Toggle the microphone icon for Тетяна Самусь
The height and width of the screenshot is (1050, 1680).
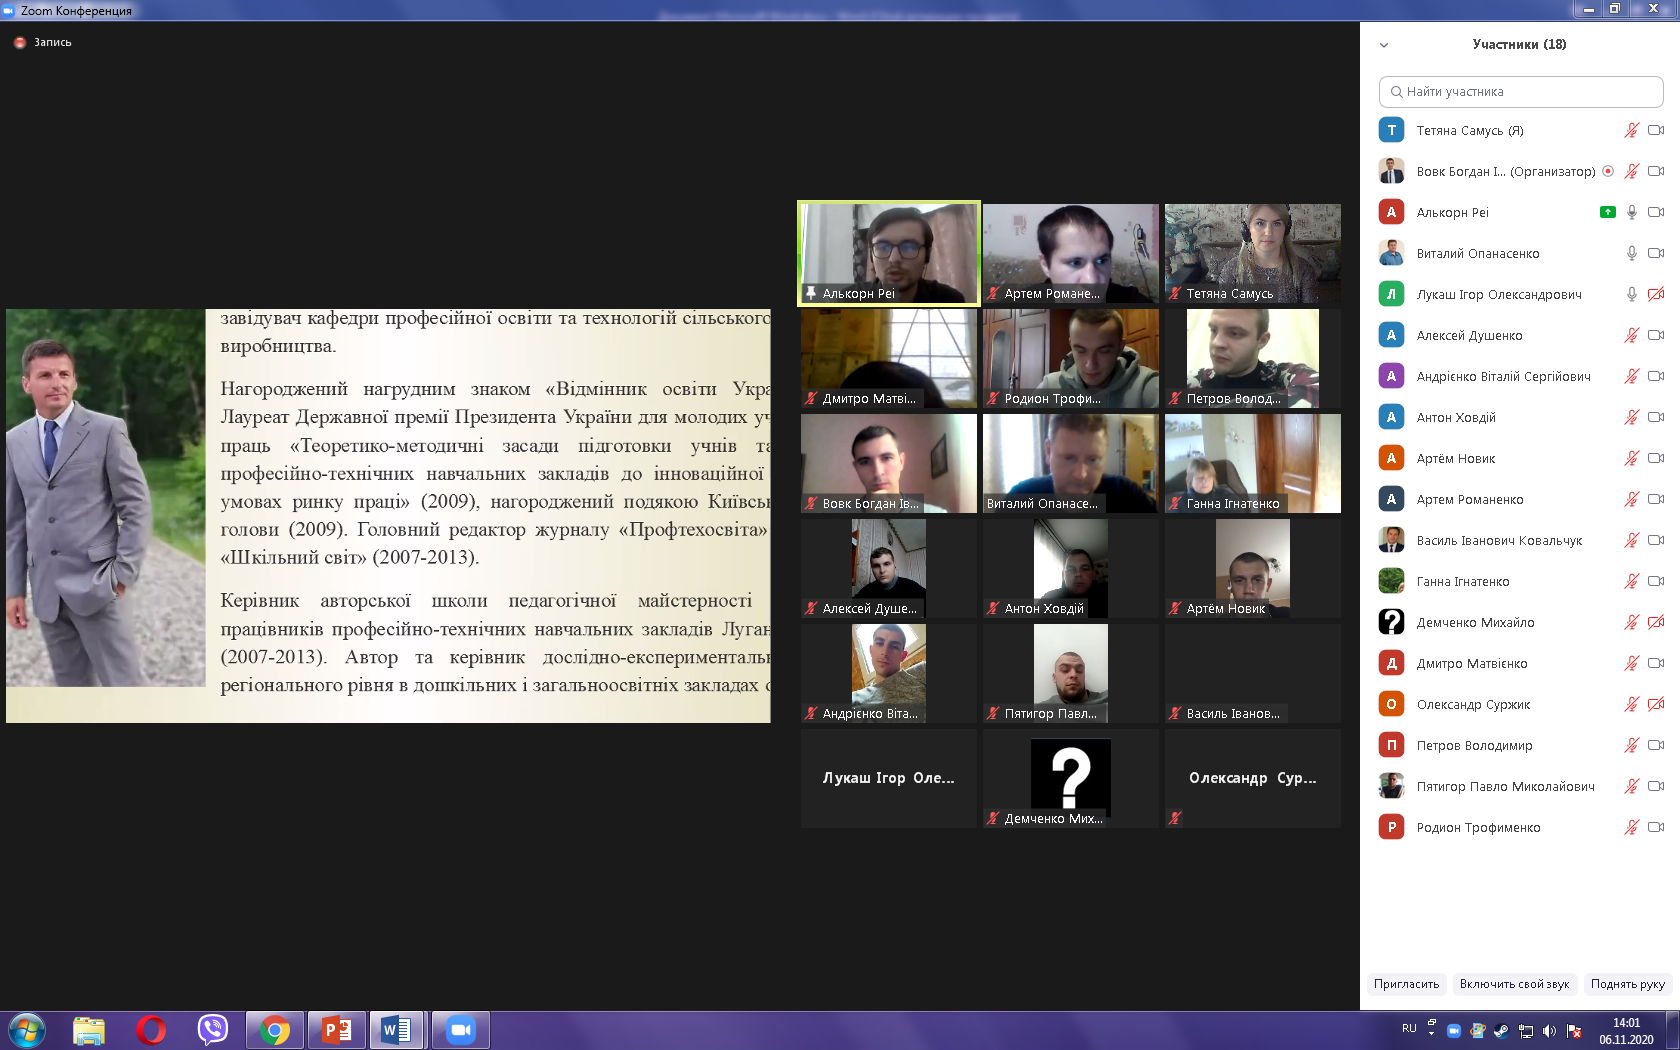[1631, 130]
